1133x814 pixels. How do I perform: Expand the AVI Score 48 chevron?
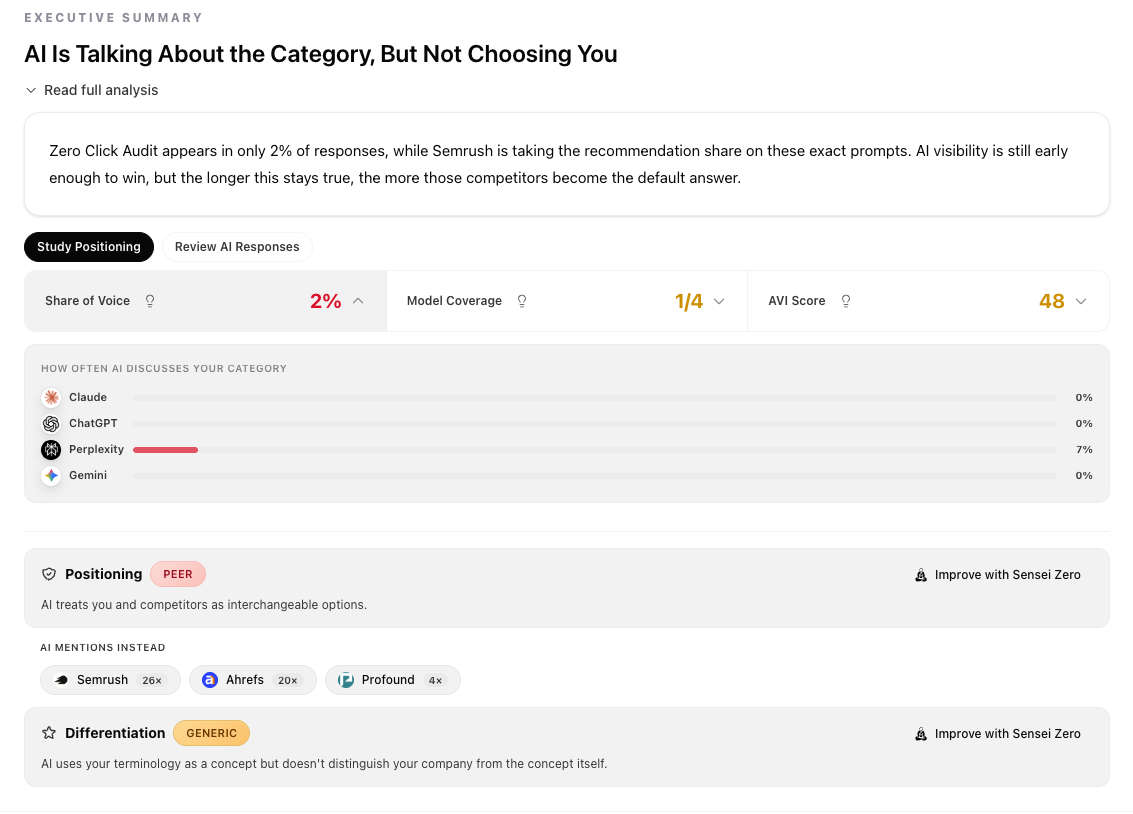point(1081,301)
